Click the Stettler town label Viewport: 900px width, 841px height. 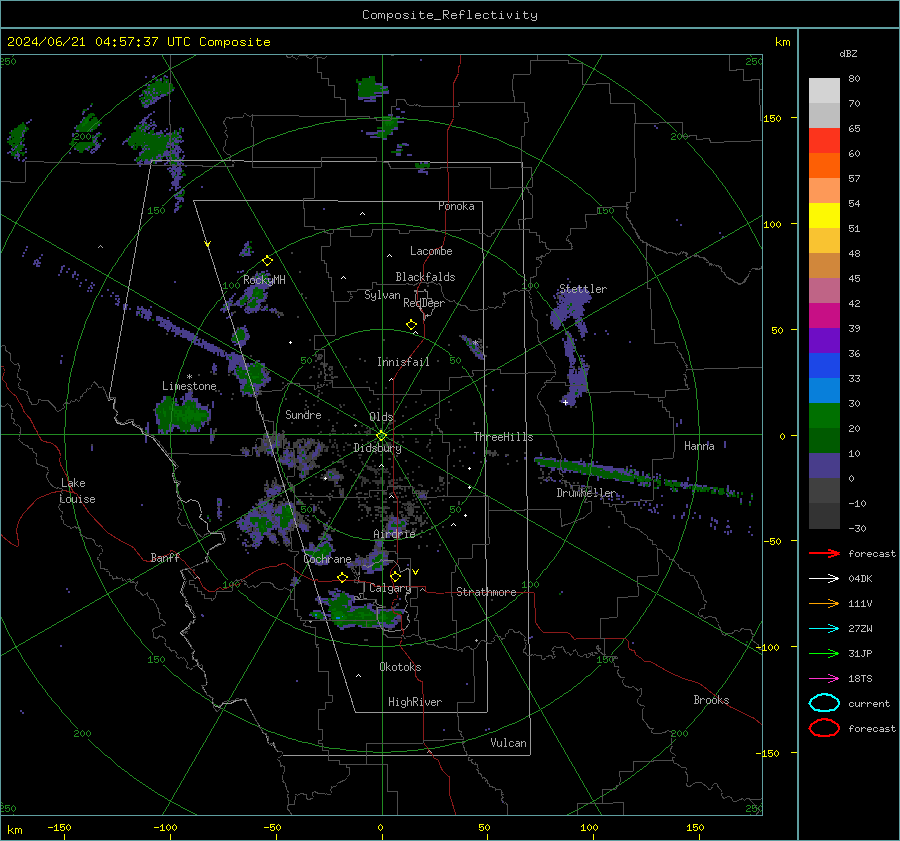(x=583, y=289)
